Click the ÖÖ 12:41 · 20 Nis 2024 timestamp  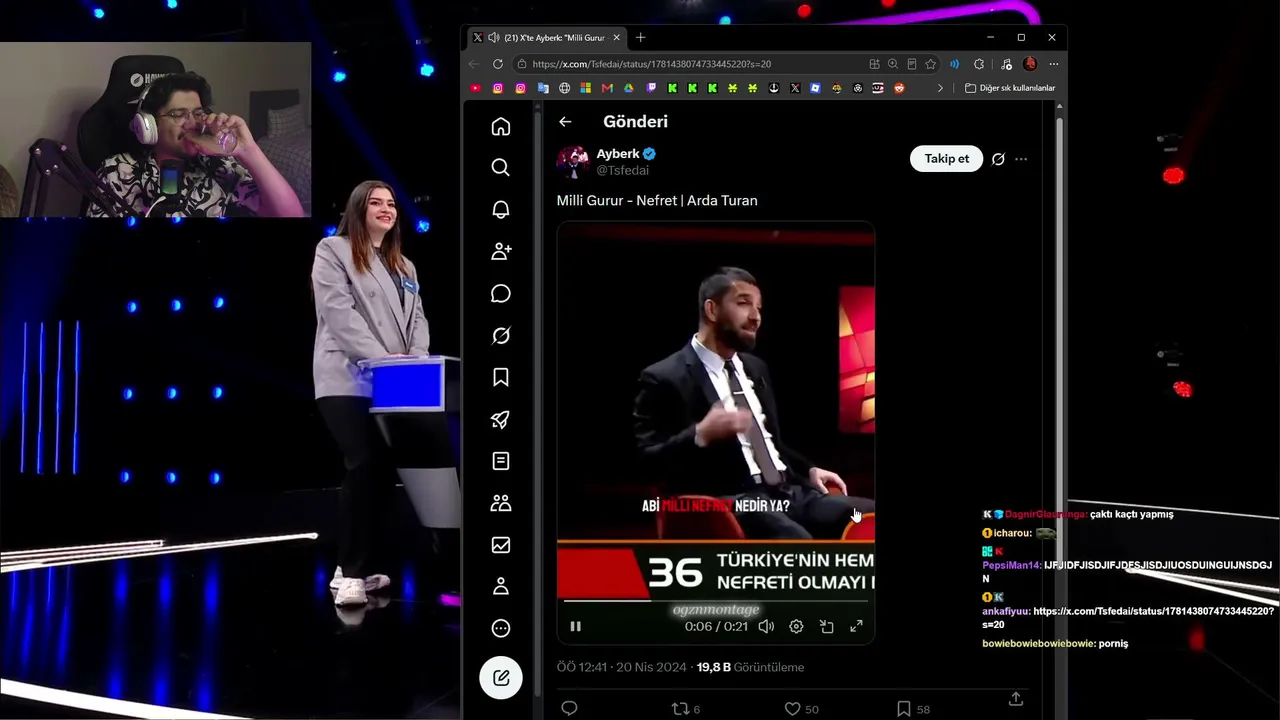click(x=622, y=667)
